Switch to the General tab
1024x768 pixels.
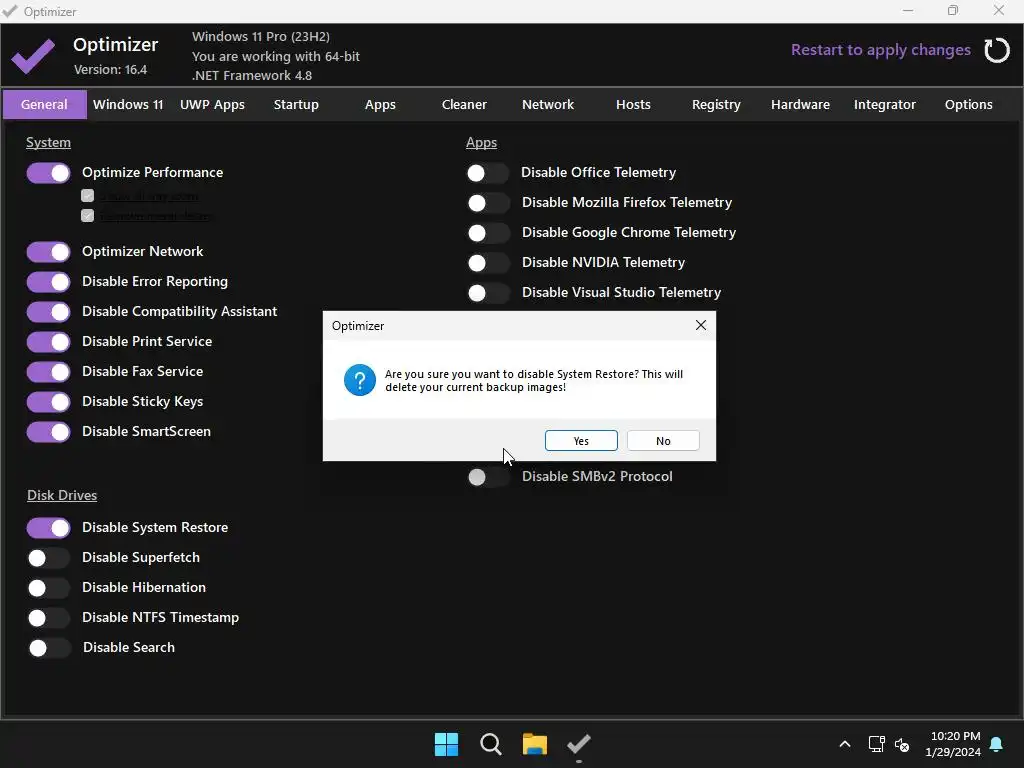click(44, 104)
